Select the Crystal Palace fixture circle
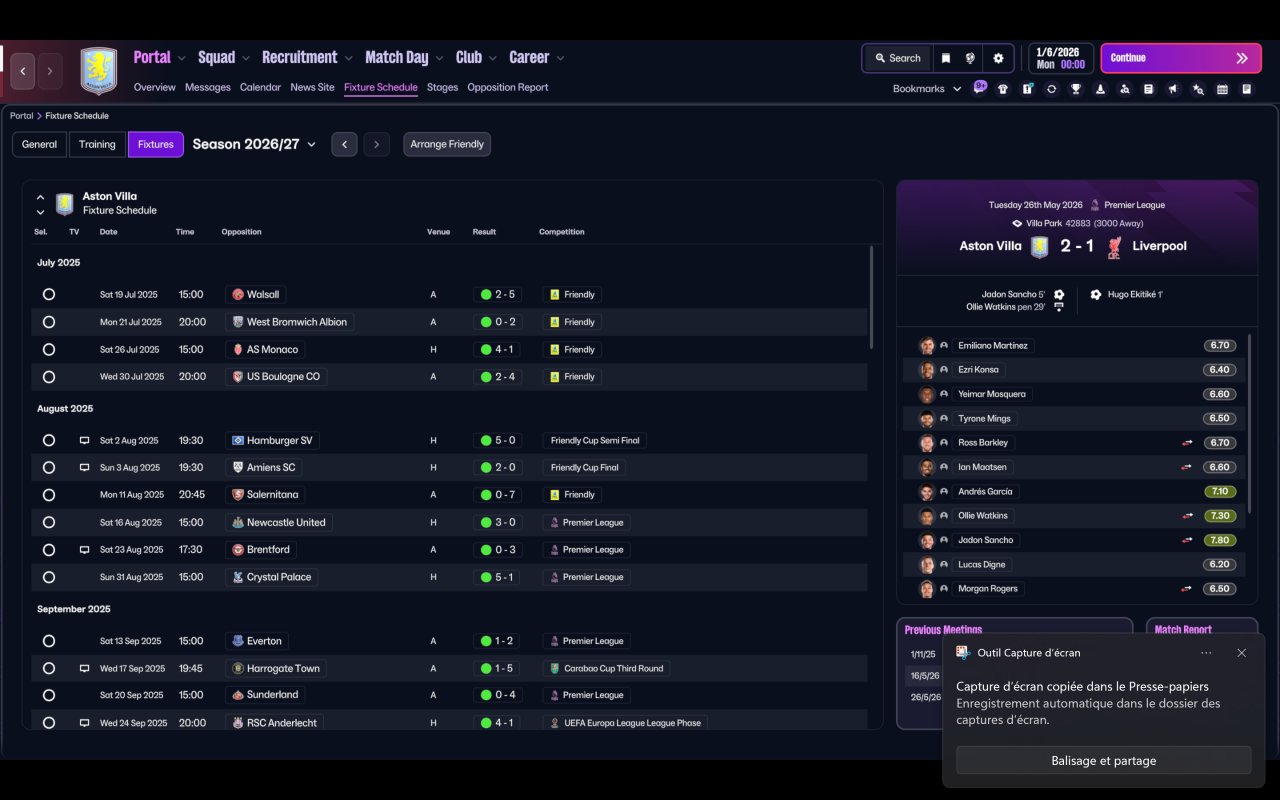The height and width of the screenshot is (800, 1280). 49,577
